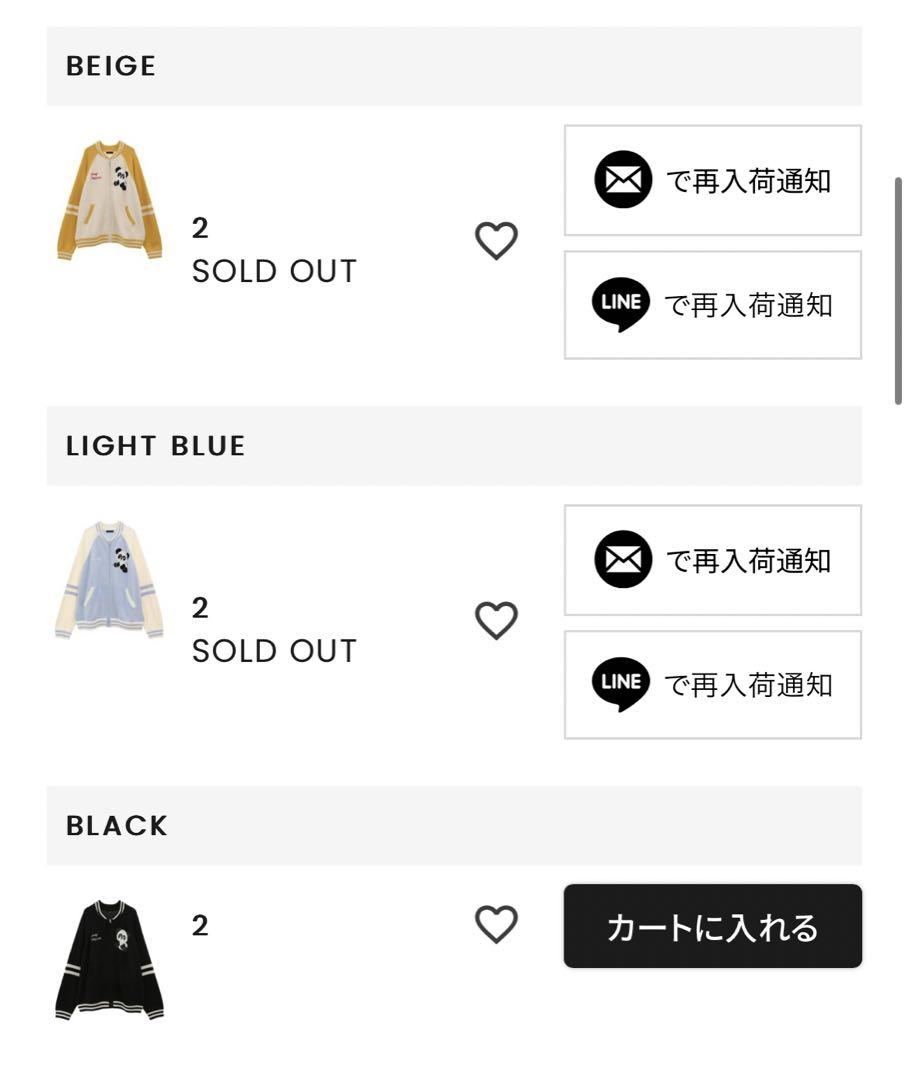Toggle the heart for the LIGHT BLUE jacket

click(496, 621)
